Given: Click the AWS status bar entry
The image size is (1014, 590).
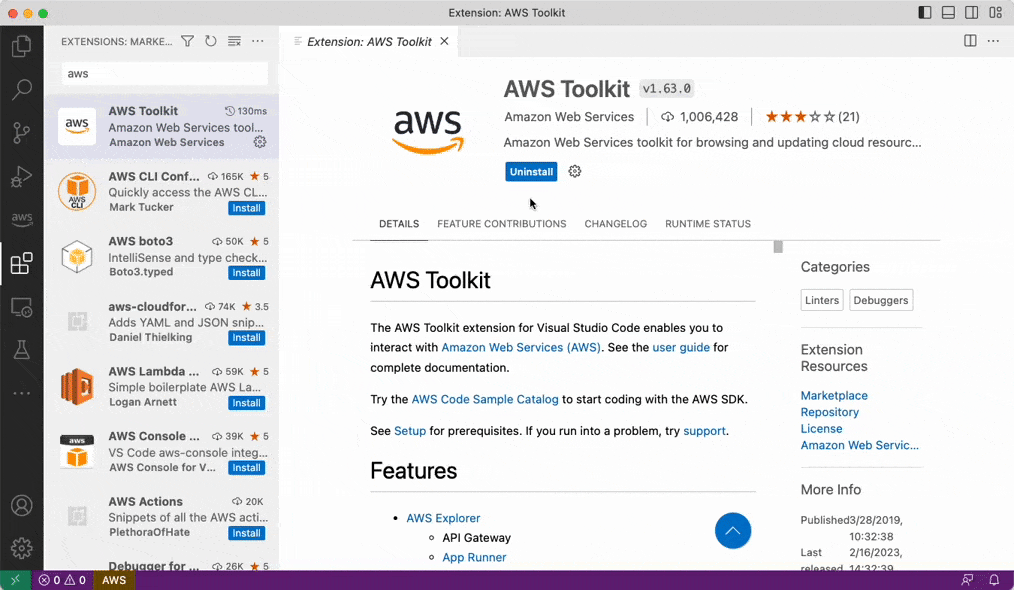Looking at the screenshot, I should coord(114,580).
